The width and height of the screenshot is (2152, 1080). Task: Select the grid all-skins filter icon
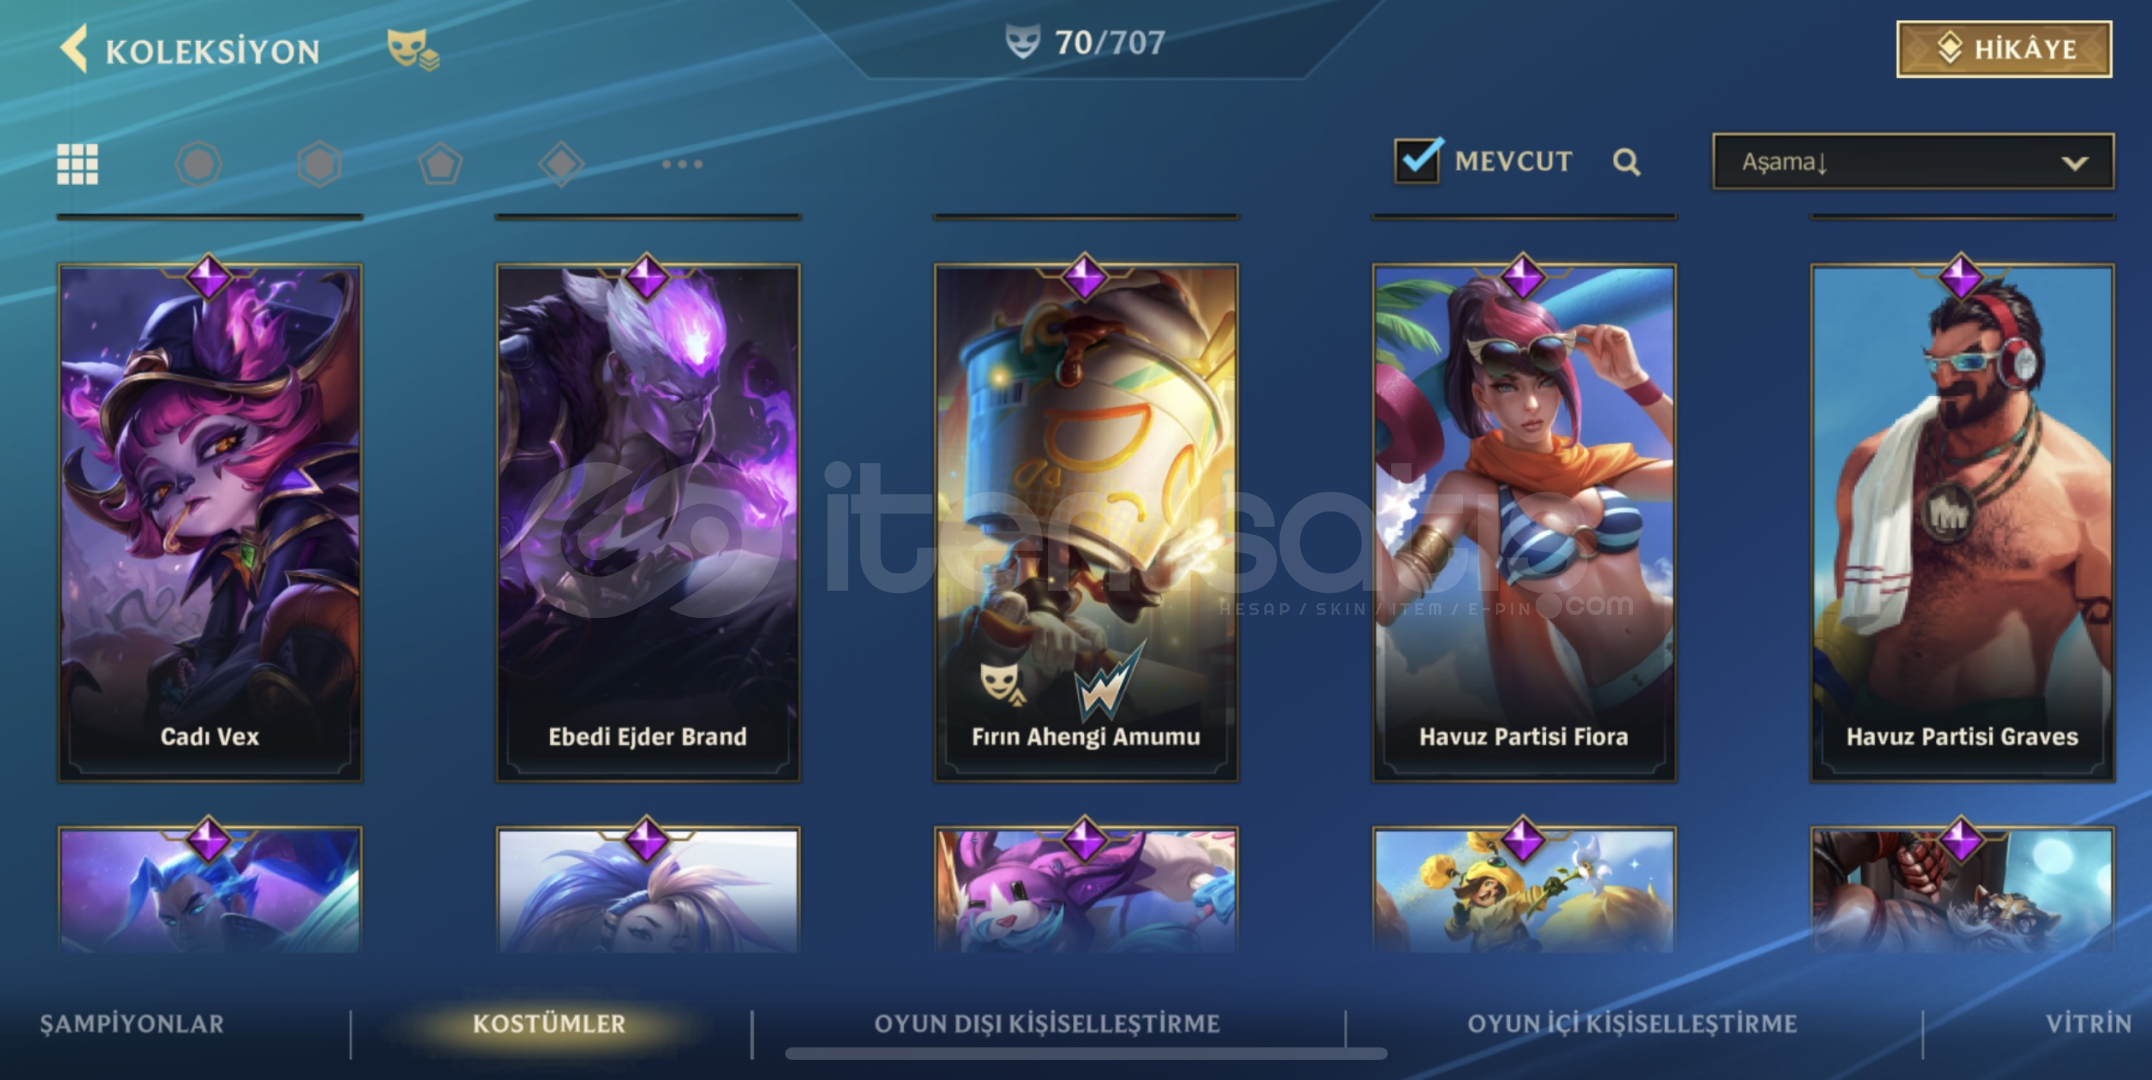pyautogui.click(x=78, y=164)
